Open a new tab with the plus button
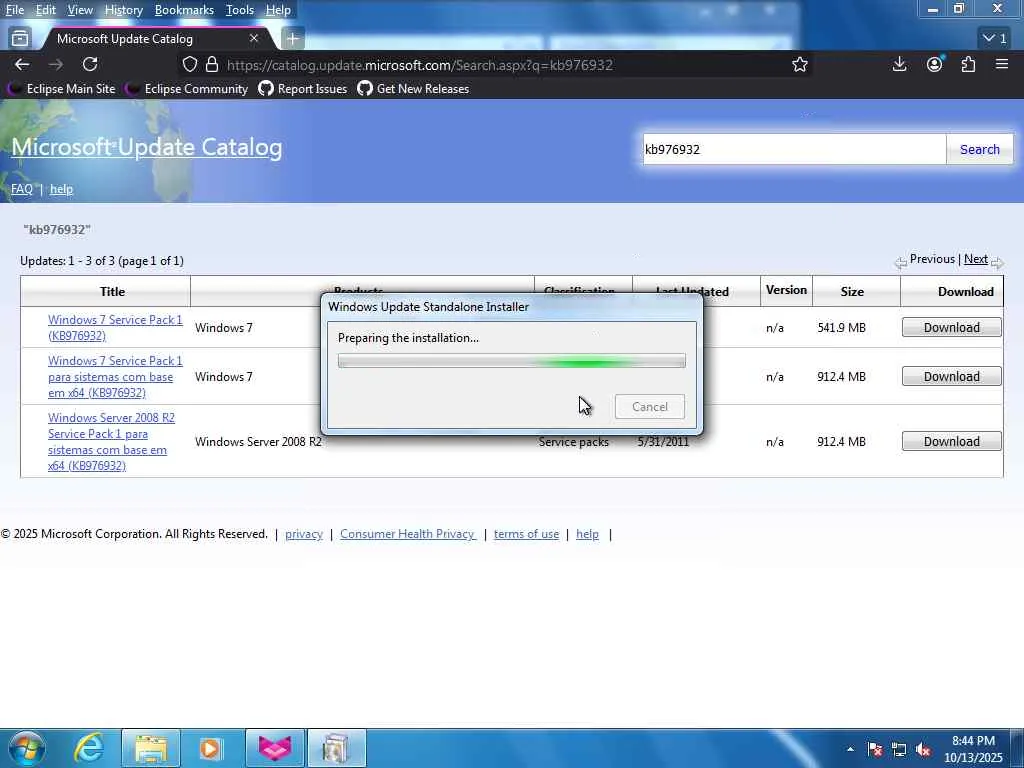Viewport: 1024px width, 768px height. 293,39
